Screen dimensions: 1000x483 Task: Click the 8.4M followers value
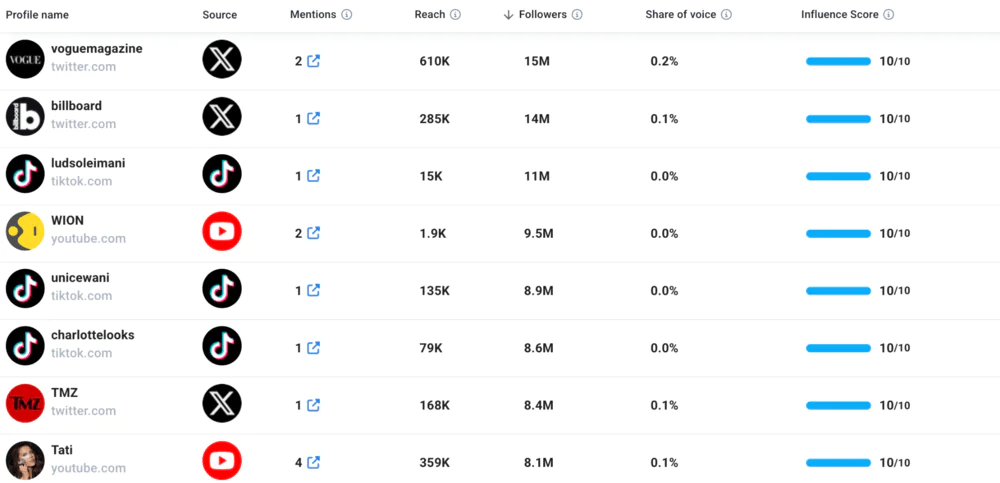pyautogui.click(x=538, y=405)
